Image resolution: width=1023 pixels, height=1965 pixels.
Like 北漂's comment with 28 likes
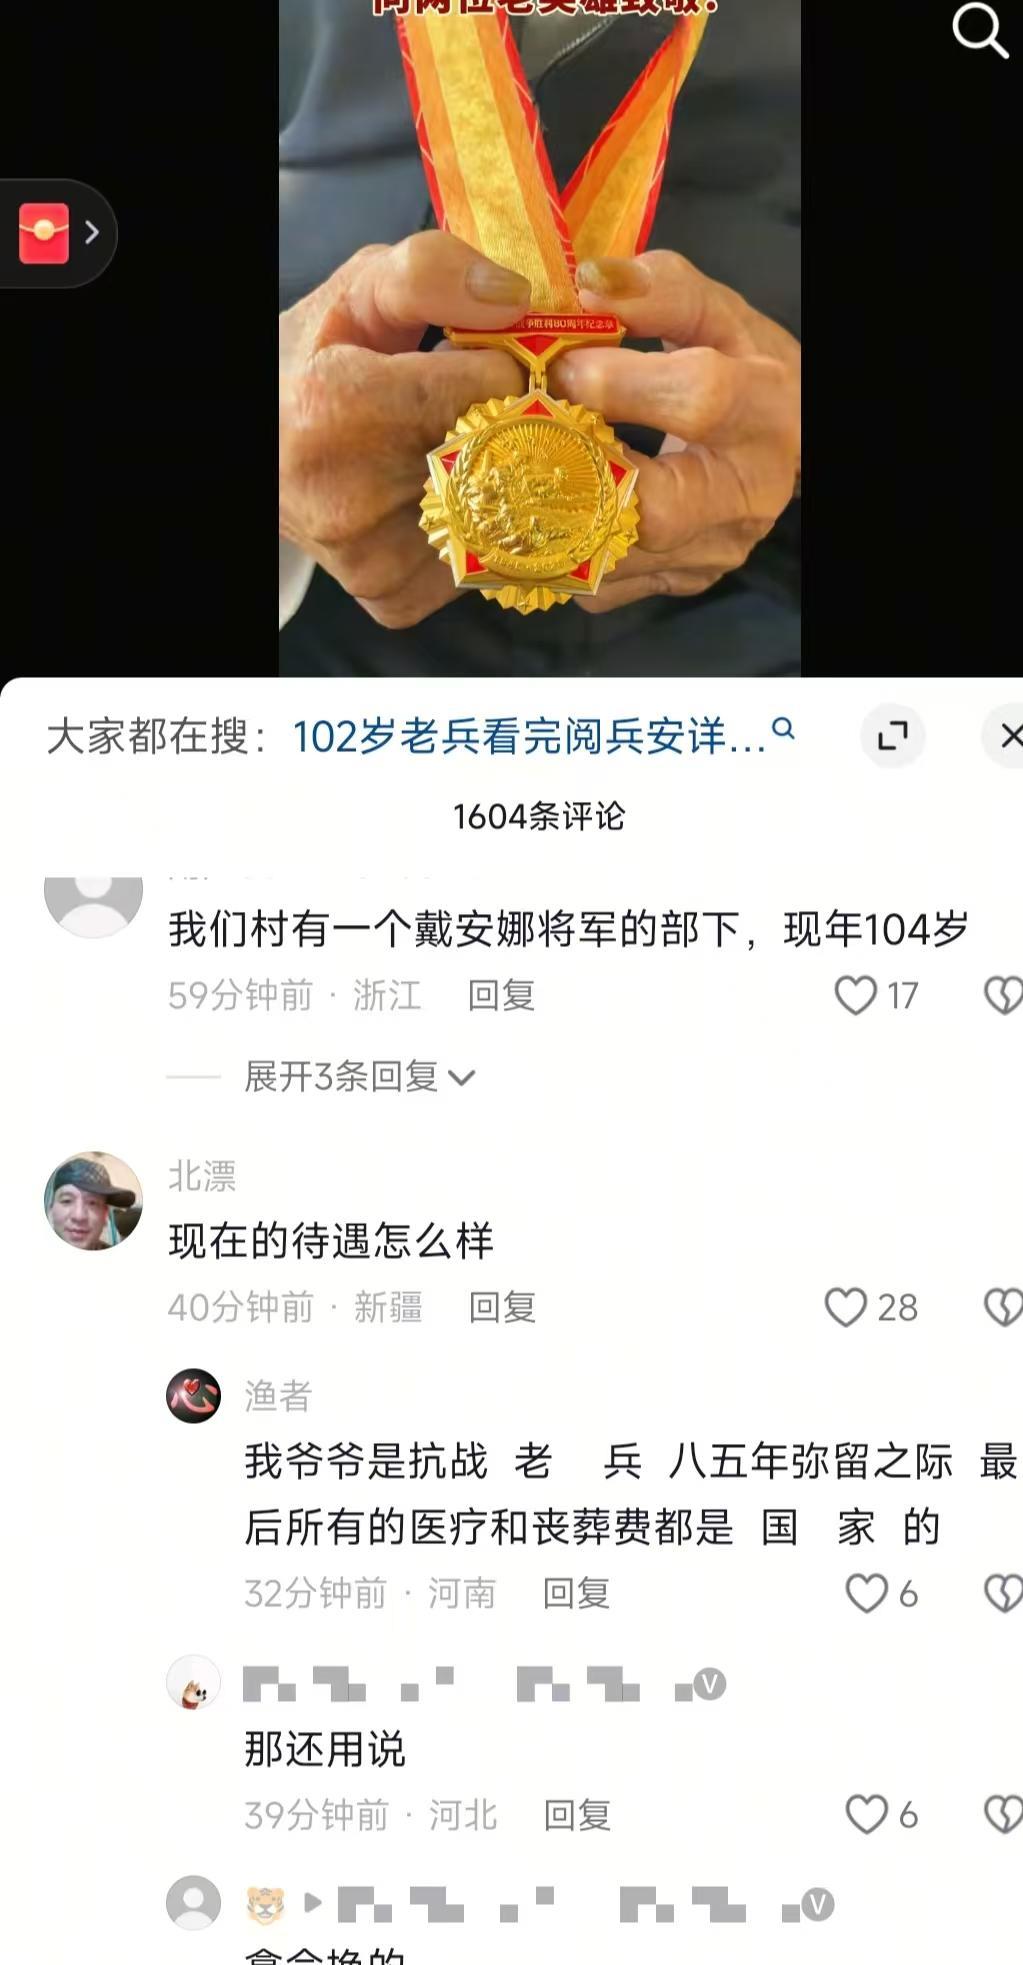point(845,1307)
